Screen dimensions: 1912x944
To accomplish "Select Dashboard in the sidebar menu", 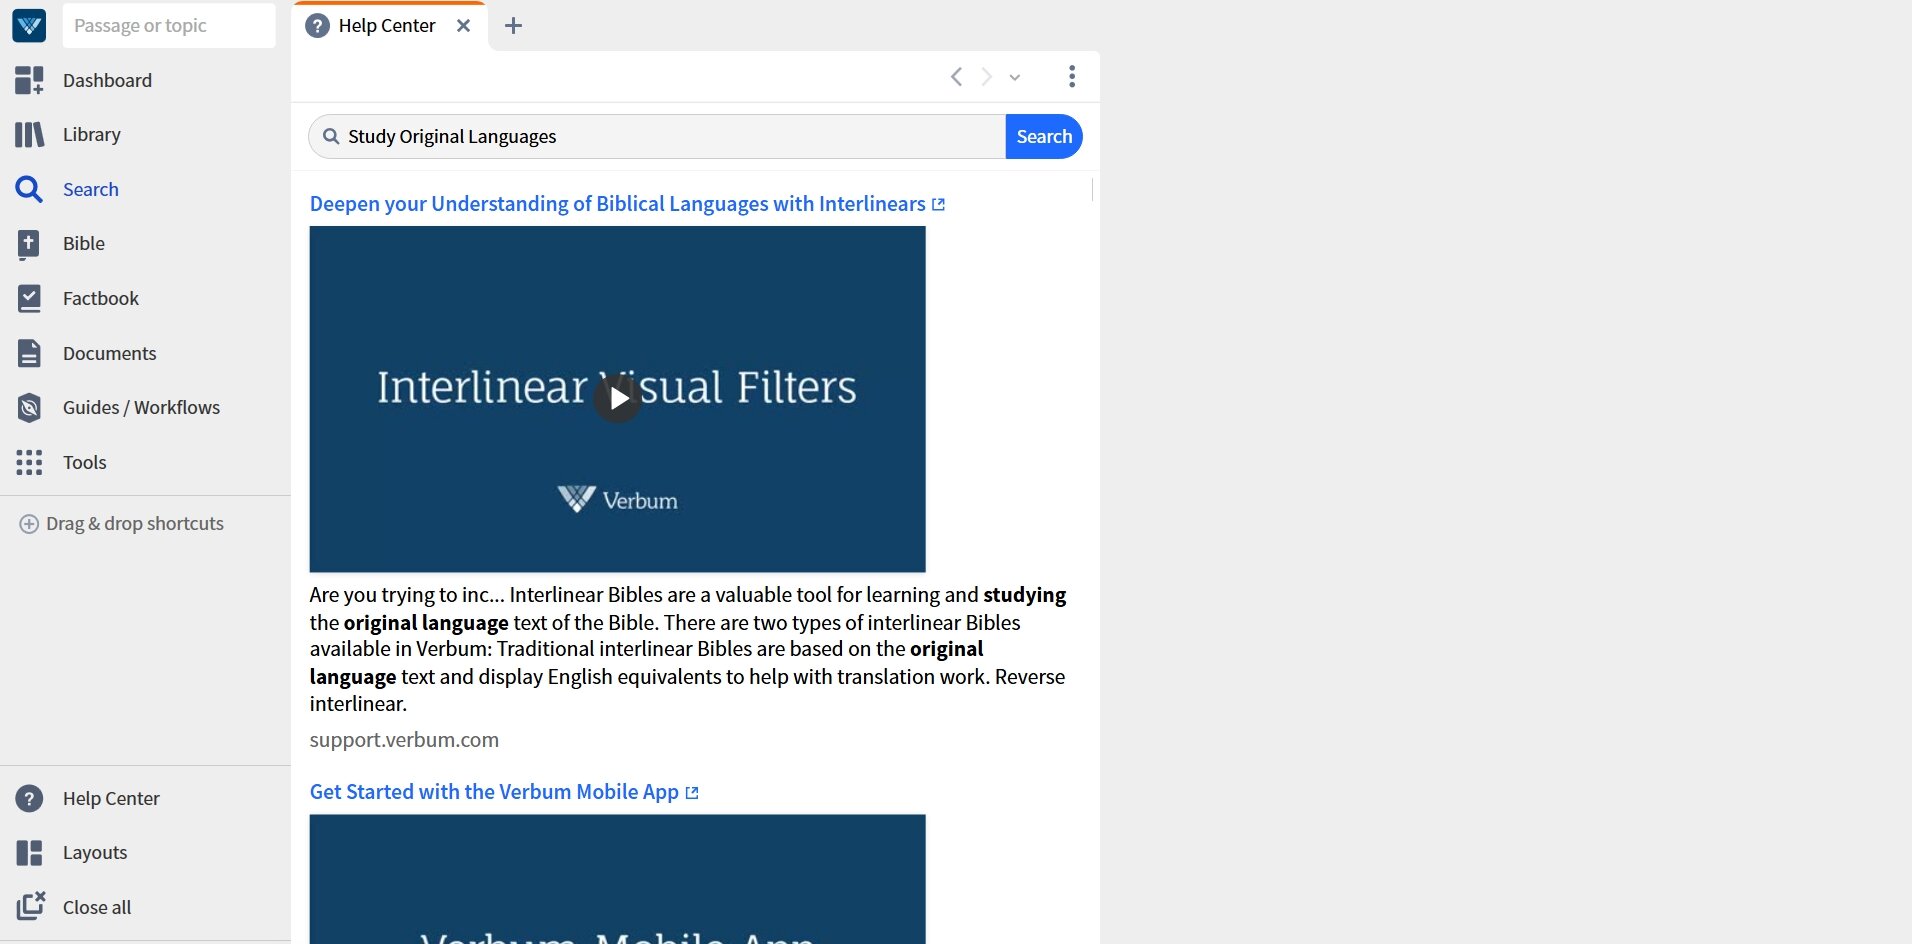I will click(x=107, y=80).
